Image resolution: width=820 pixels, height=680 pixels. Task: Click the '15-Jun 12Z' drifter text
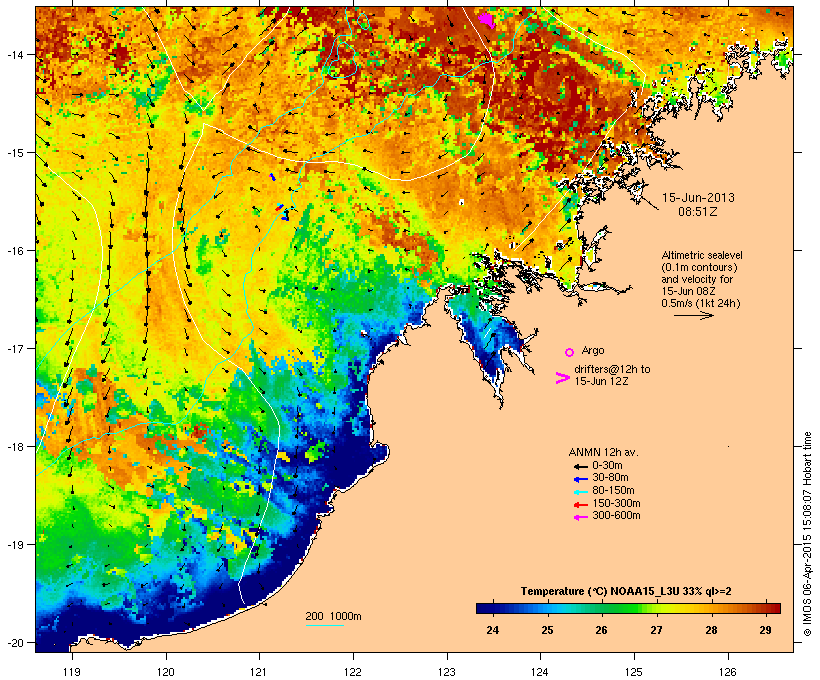(601, 381)
